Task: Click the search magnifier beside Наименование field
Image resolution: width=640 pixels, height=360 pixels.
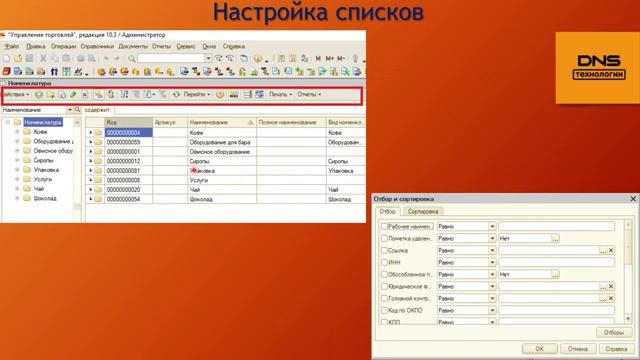Action: click(77, 110)
